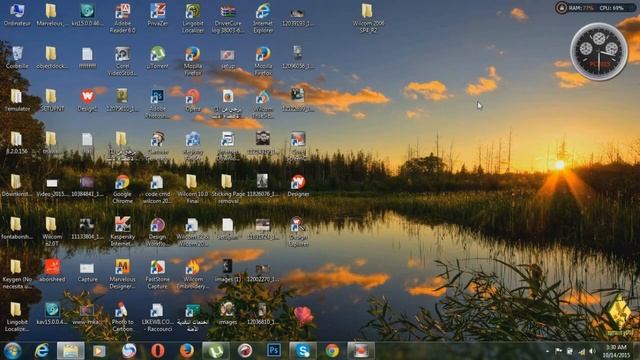Open the Lingobit Localize folder

(17, 317)
